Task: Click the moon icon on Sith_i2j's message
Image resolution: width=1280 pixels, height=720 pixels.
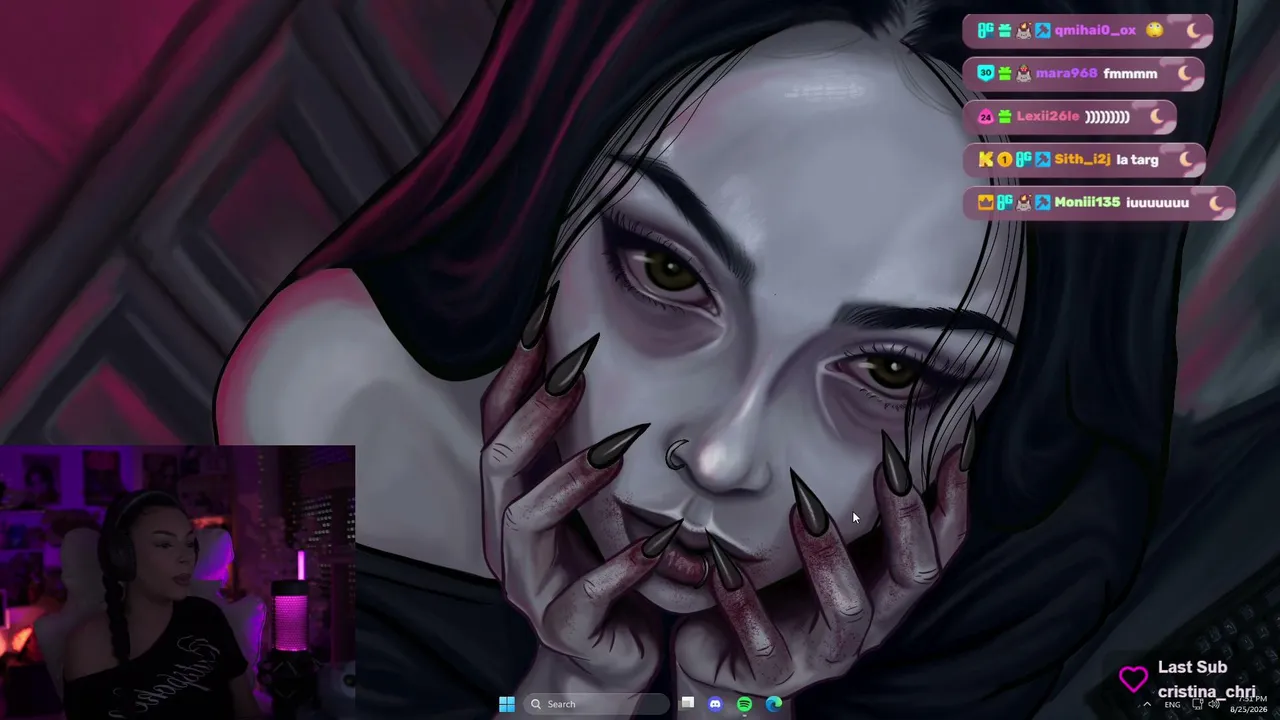Action: (1186, 159)
